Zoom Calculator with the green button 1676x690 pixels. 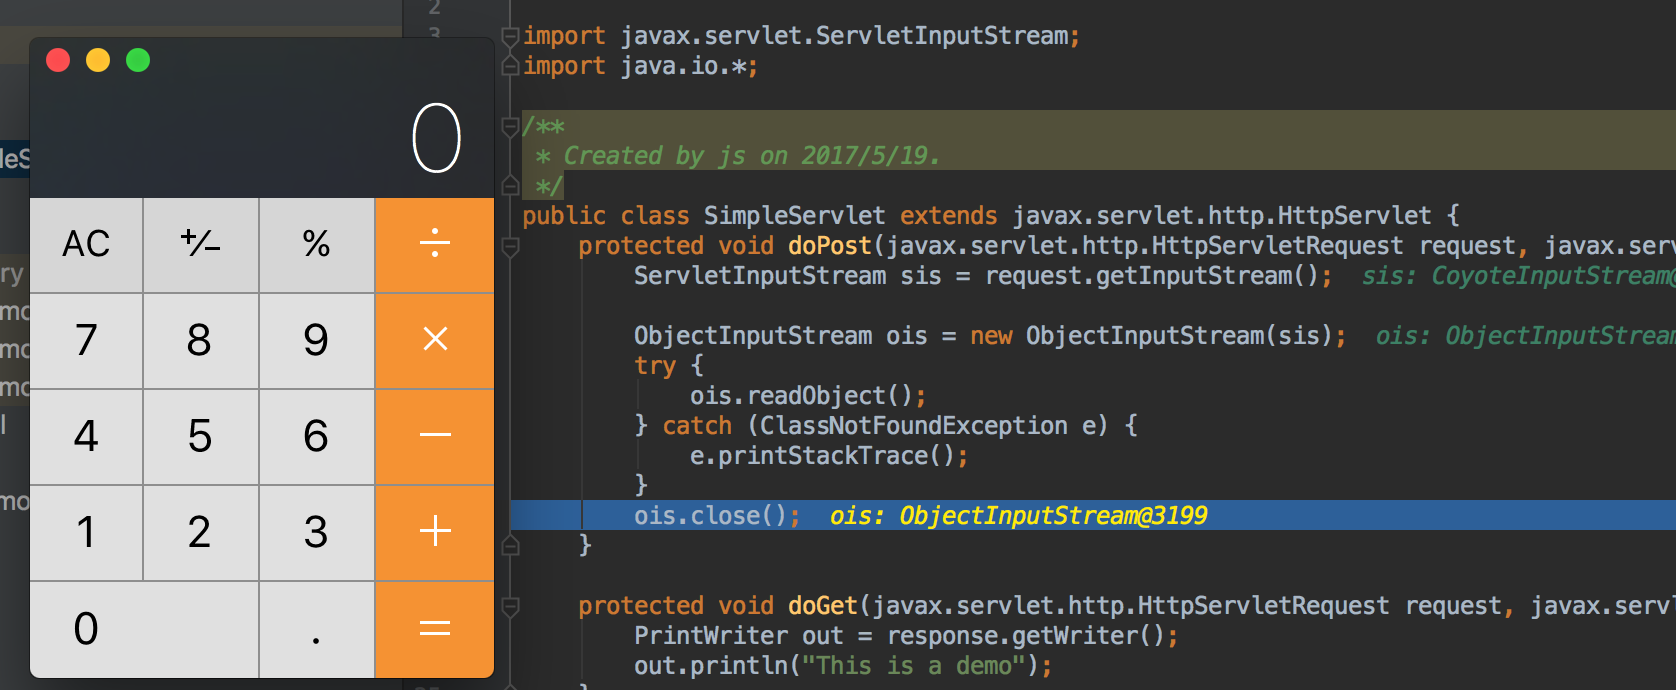(x=138, y=60)
